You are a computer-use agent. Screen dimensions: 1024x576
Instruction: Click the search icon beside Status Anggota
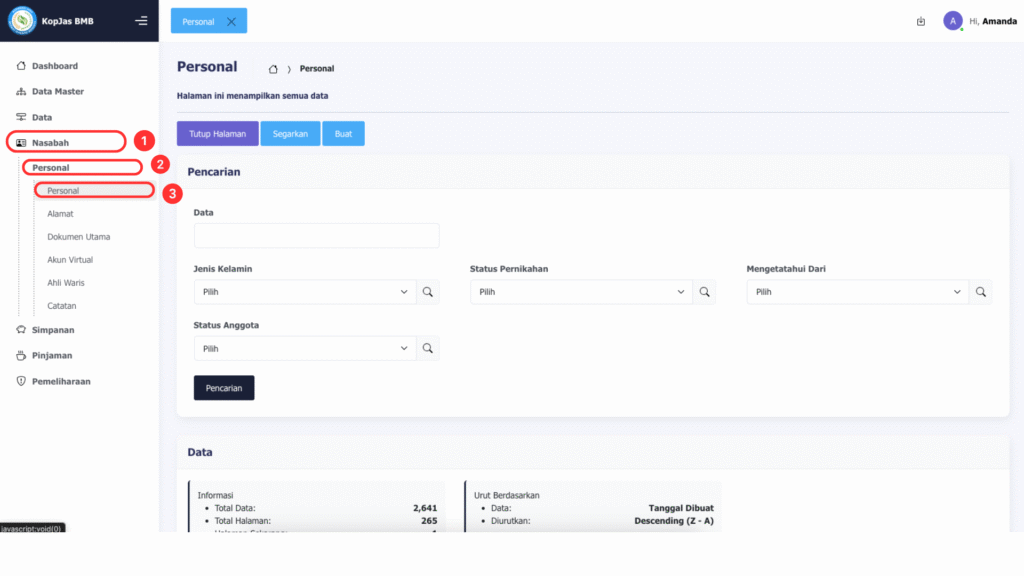coord(428,348)
